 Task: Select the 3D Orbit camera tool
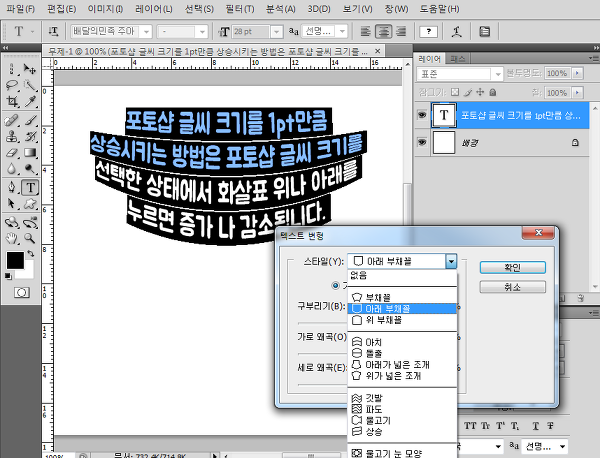[30, 222]
